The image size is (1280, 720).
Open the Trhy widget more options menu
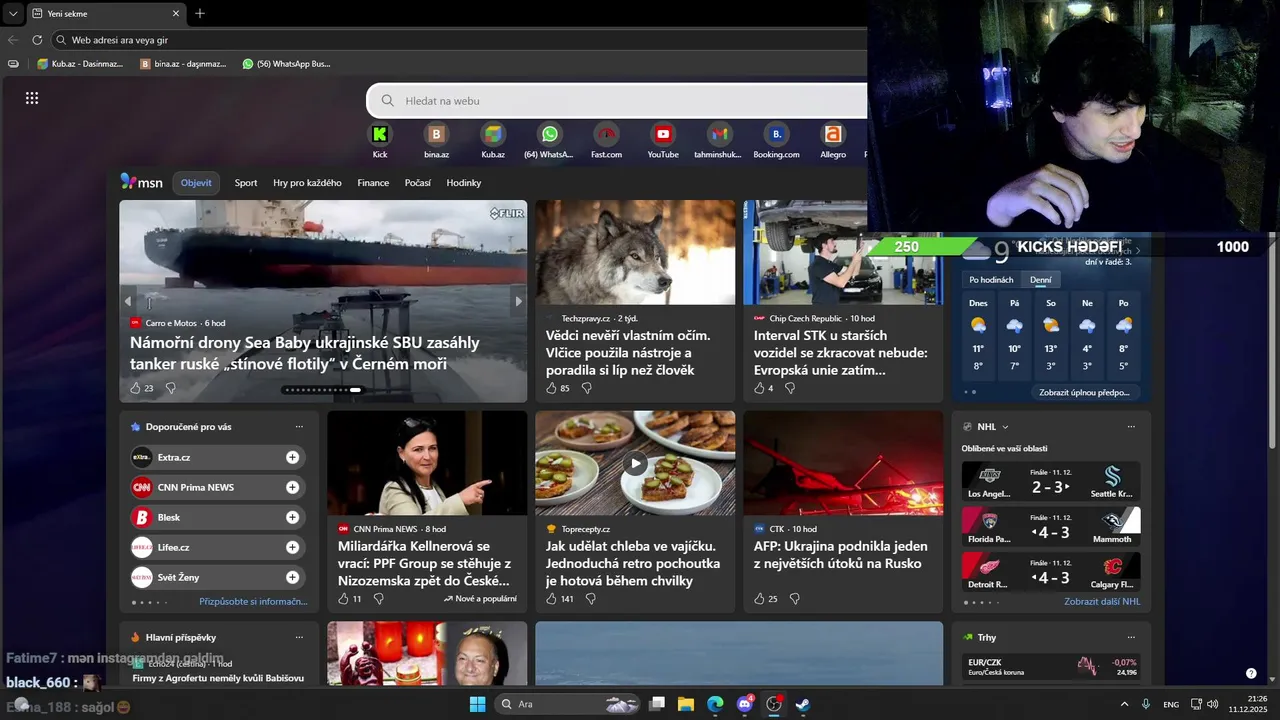pyautogui.click(x=1131, y=637)
